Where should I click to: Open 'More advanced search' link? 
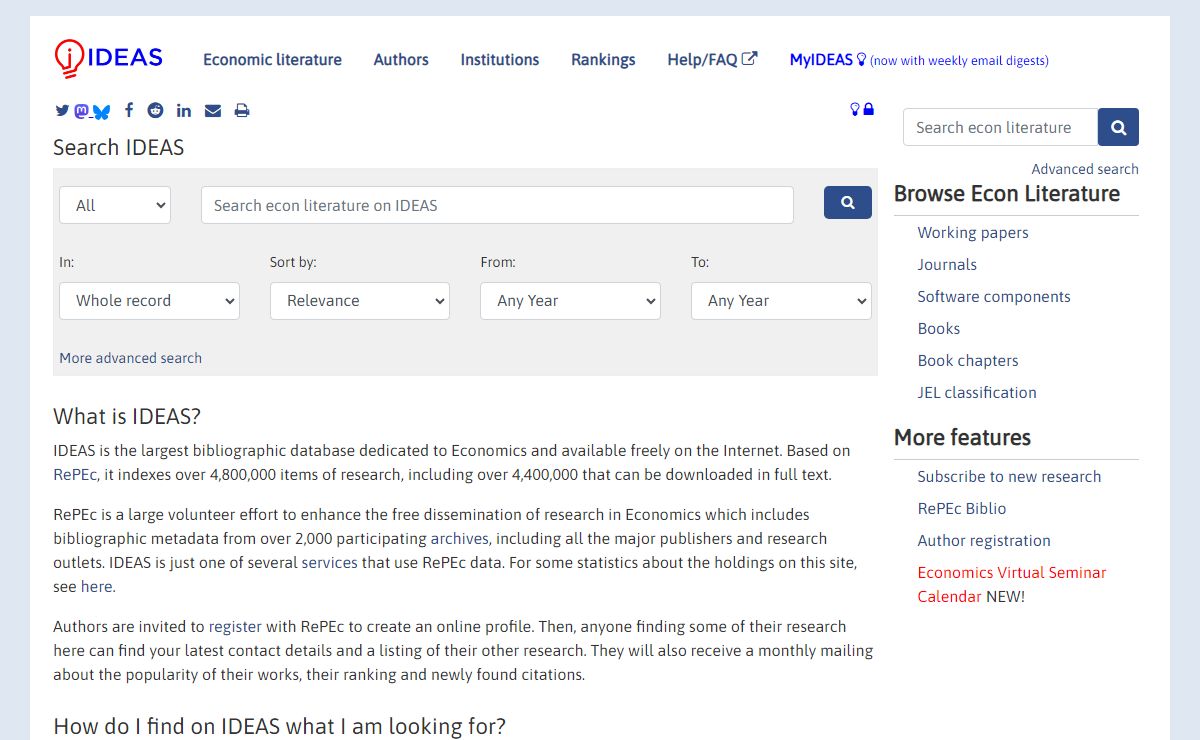(130, 358)
